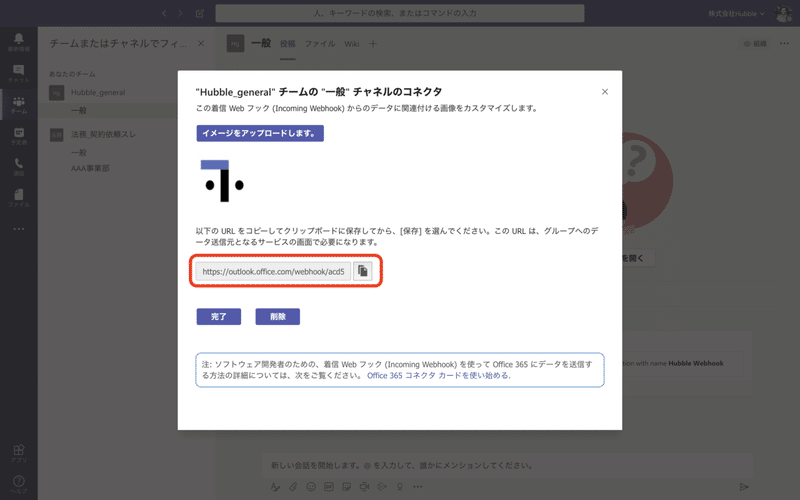This screenshot has height=500, width=800.
Task: Click the webhook connector image thumbnail
Action: coord(222,181)
